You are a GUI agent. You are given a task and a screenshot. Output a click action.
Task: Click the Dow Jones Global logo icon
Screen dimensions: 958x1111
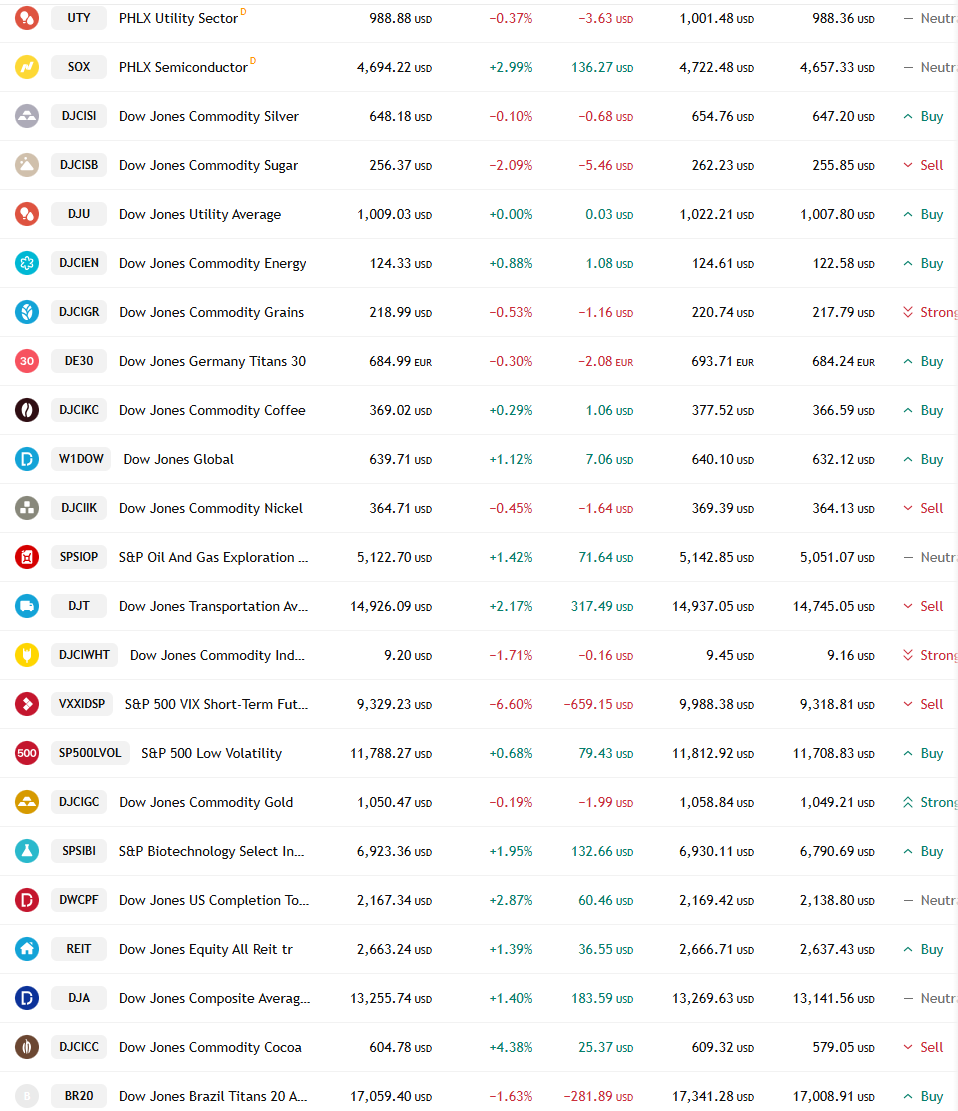coord(27,458)
